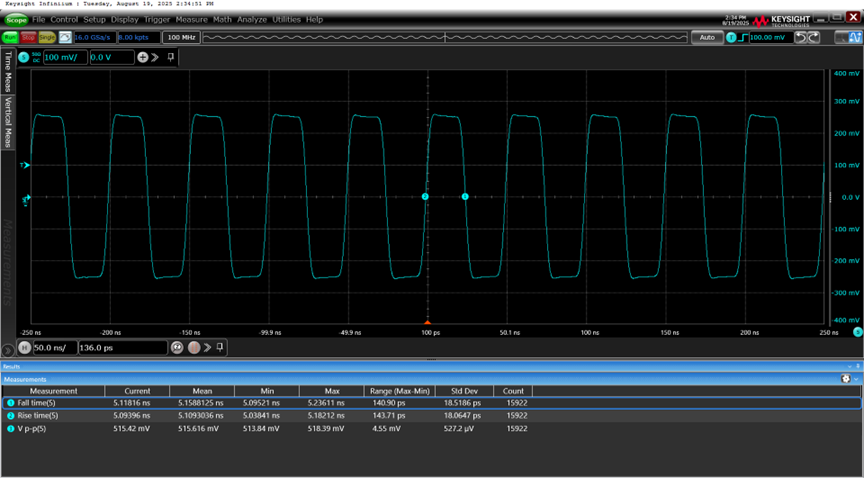Open the Vertical Meas side tab

click(x=8, y=122)
